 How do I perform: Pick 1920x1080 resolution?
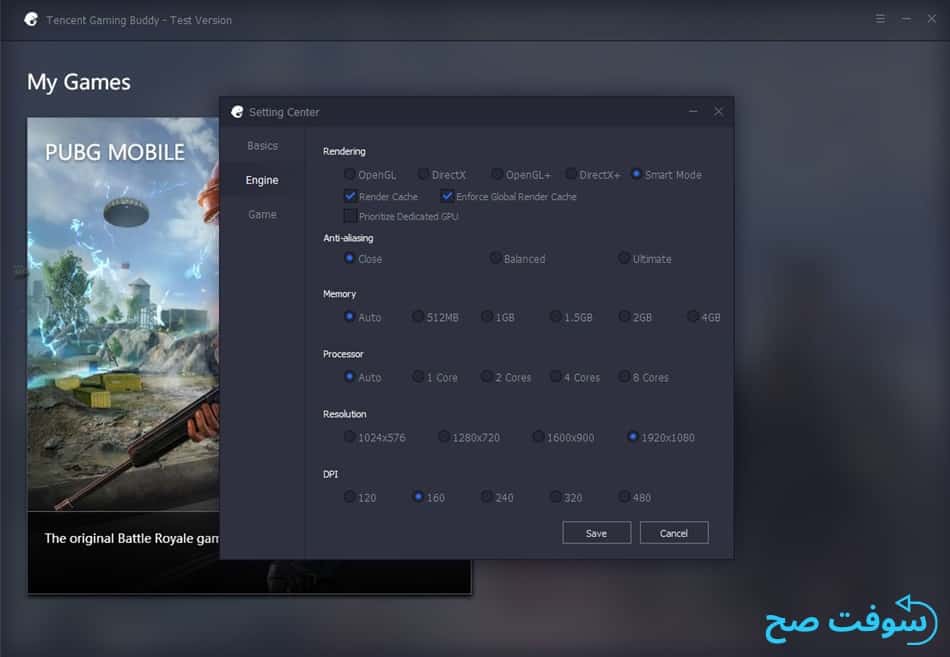point(633,436)
